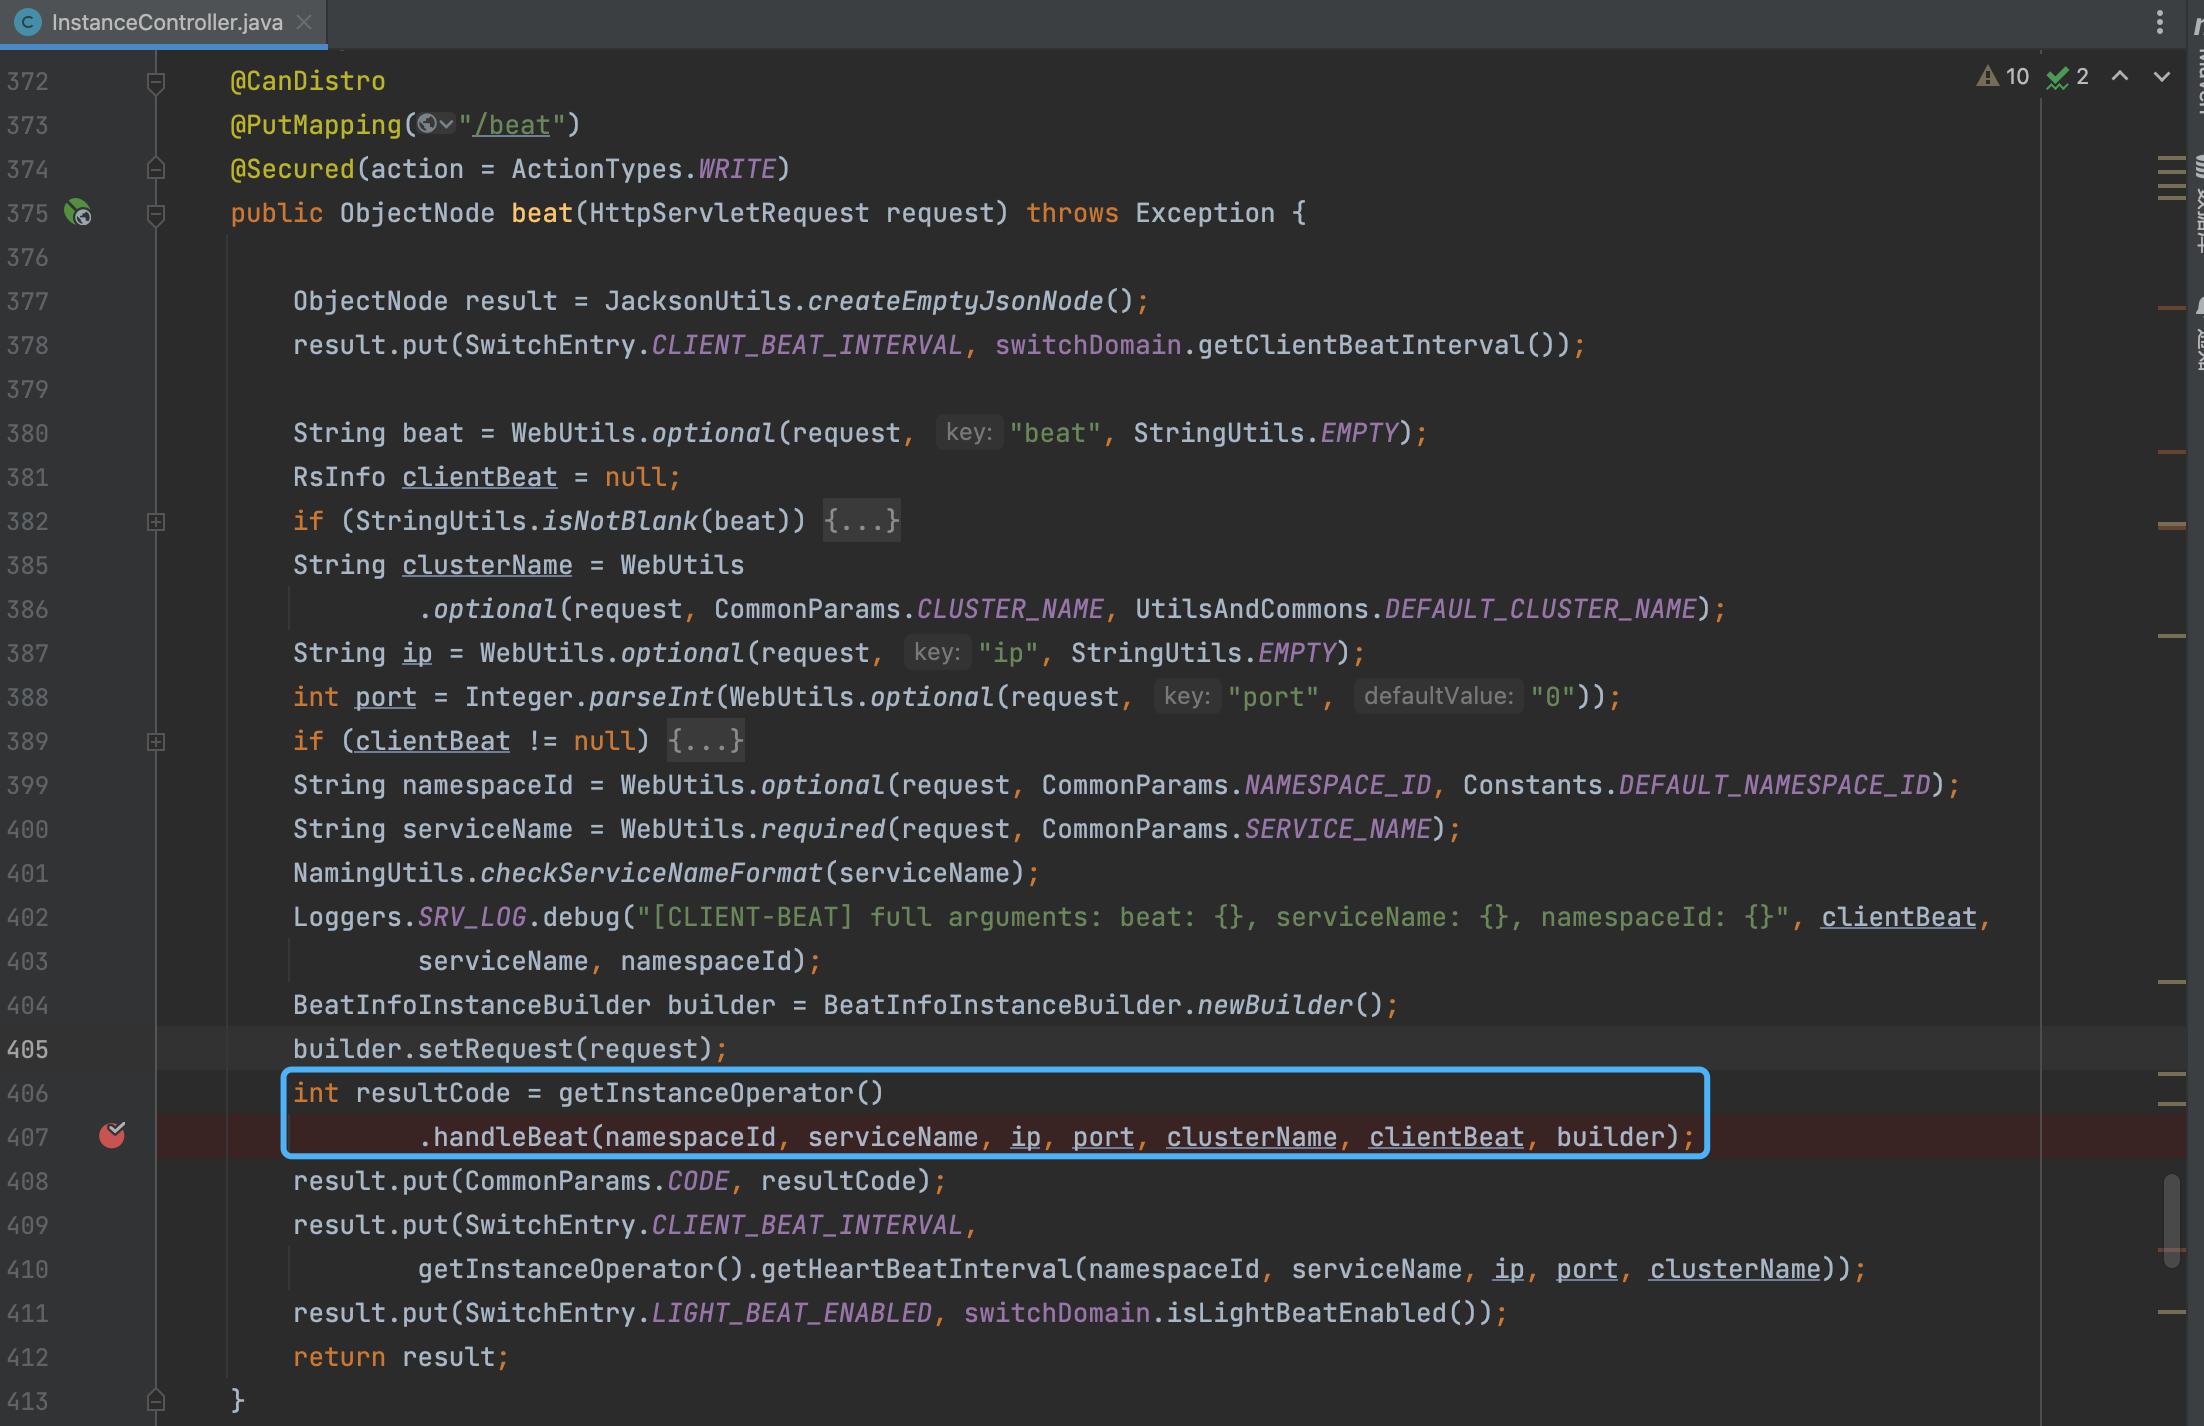Viewport: 2204px width, 1426px height.
Task: Click the first error stripe mark beside line 377
Action: pos(2171,308)
